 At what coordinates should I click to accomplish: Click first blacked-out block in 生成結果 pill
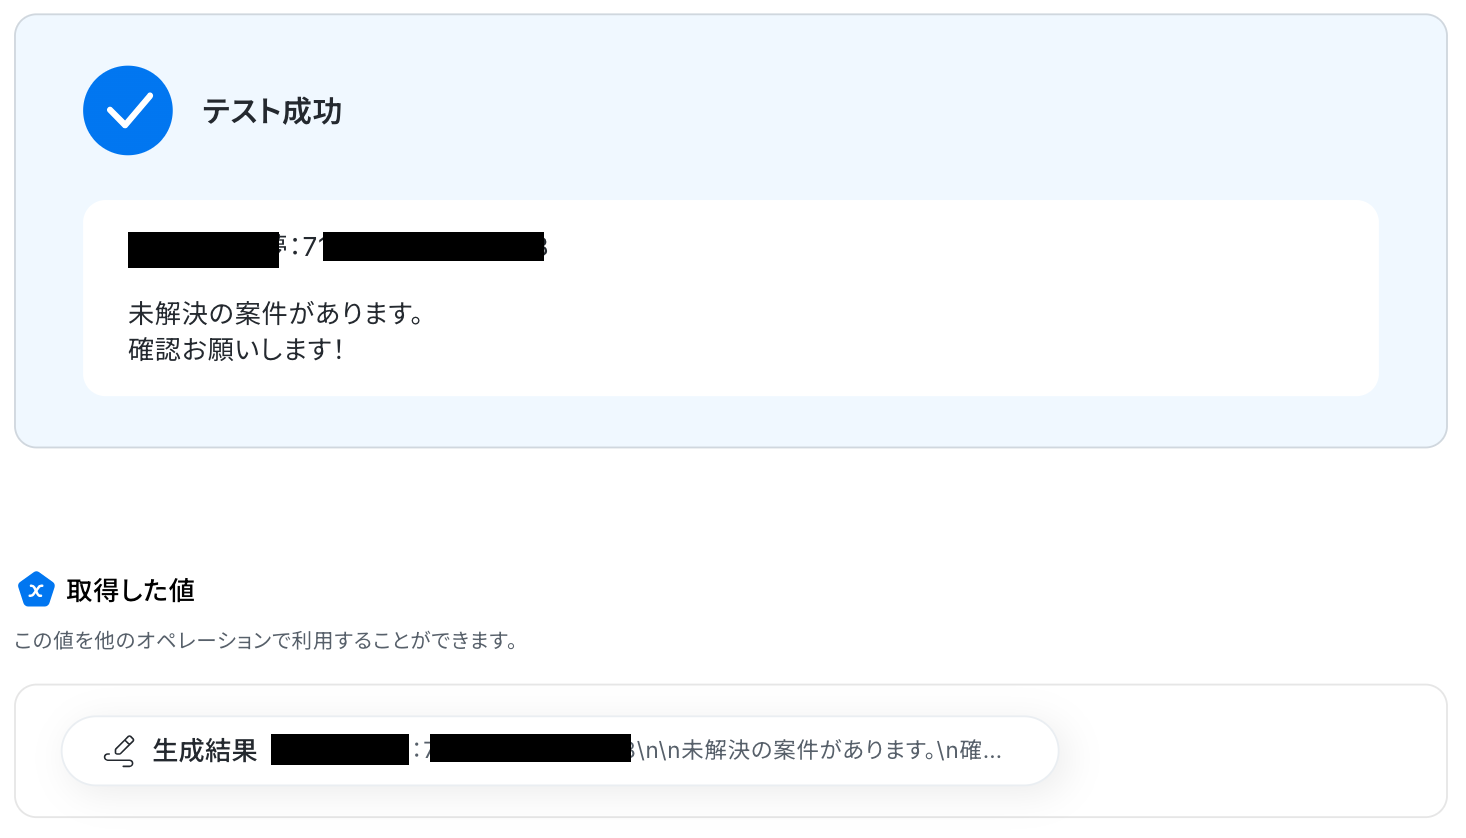coord(340,750)
